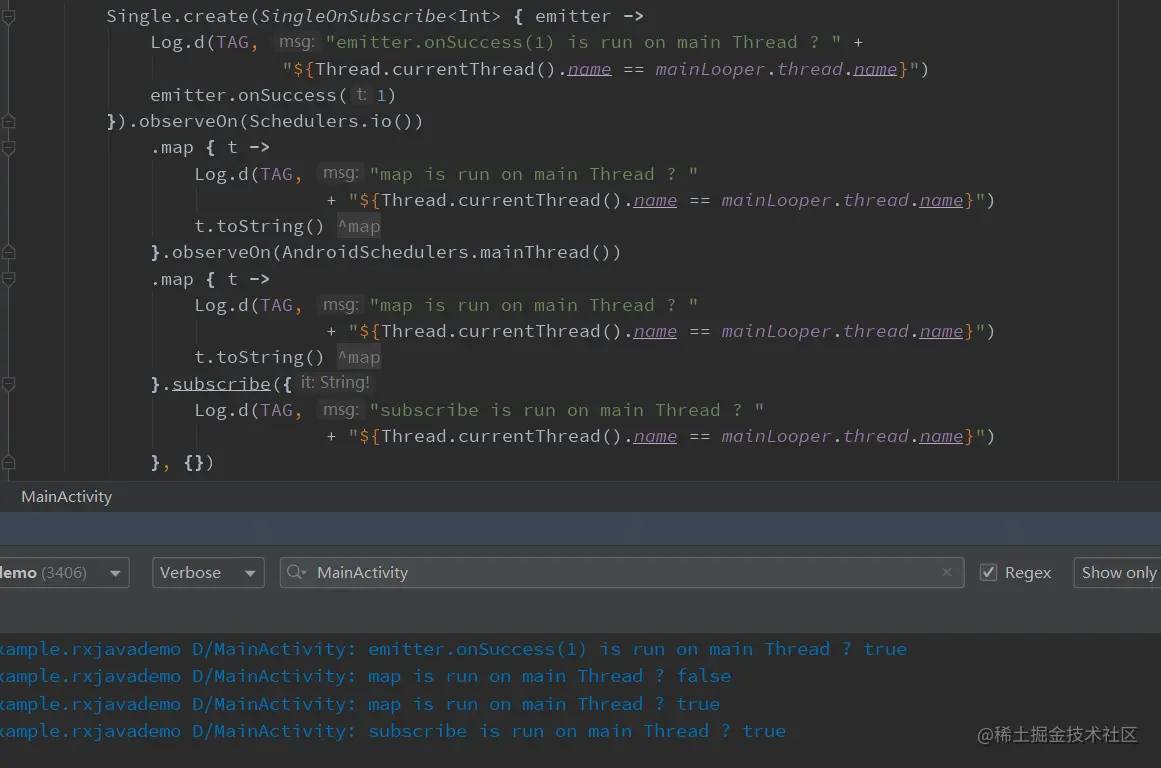This screenshot has height=768, width=1161.
Task: Click the 'emitter.onSuccess(' call in code
Action: (248, 96)
